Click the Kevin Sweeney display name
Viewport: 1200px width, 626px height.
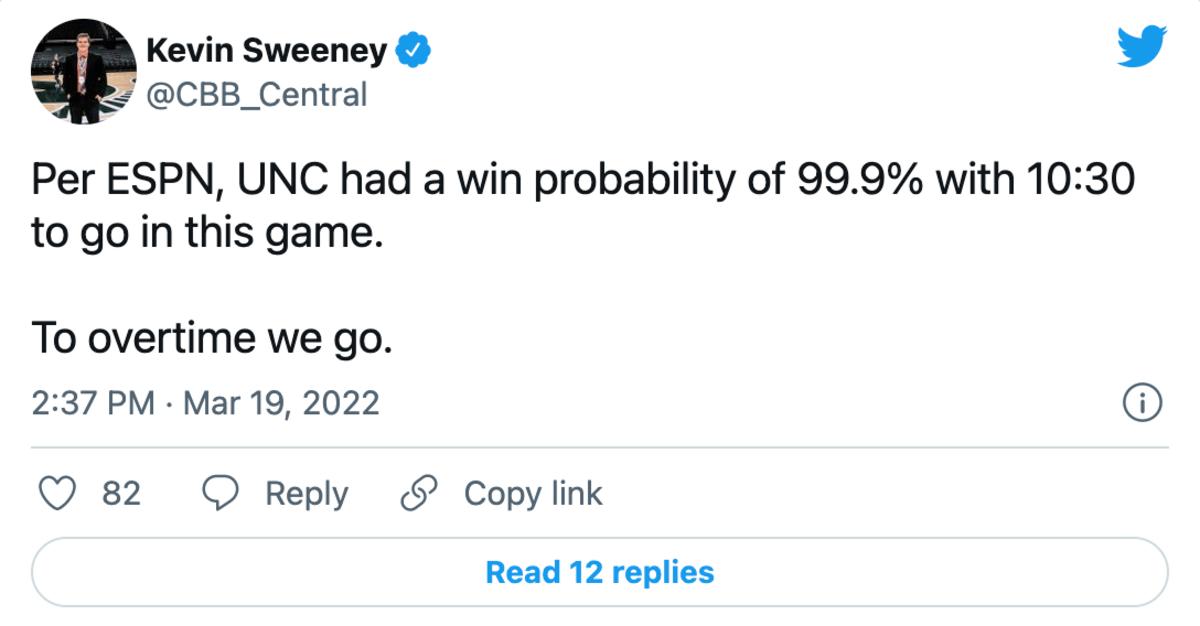pos(266,50)
